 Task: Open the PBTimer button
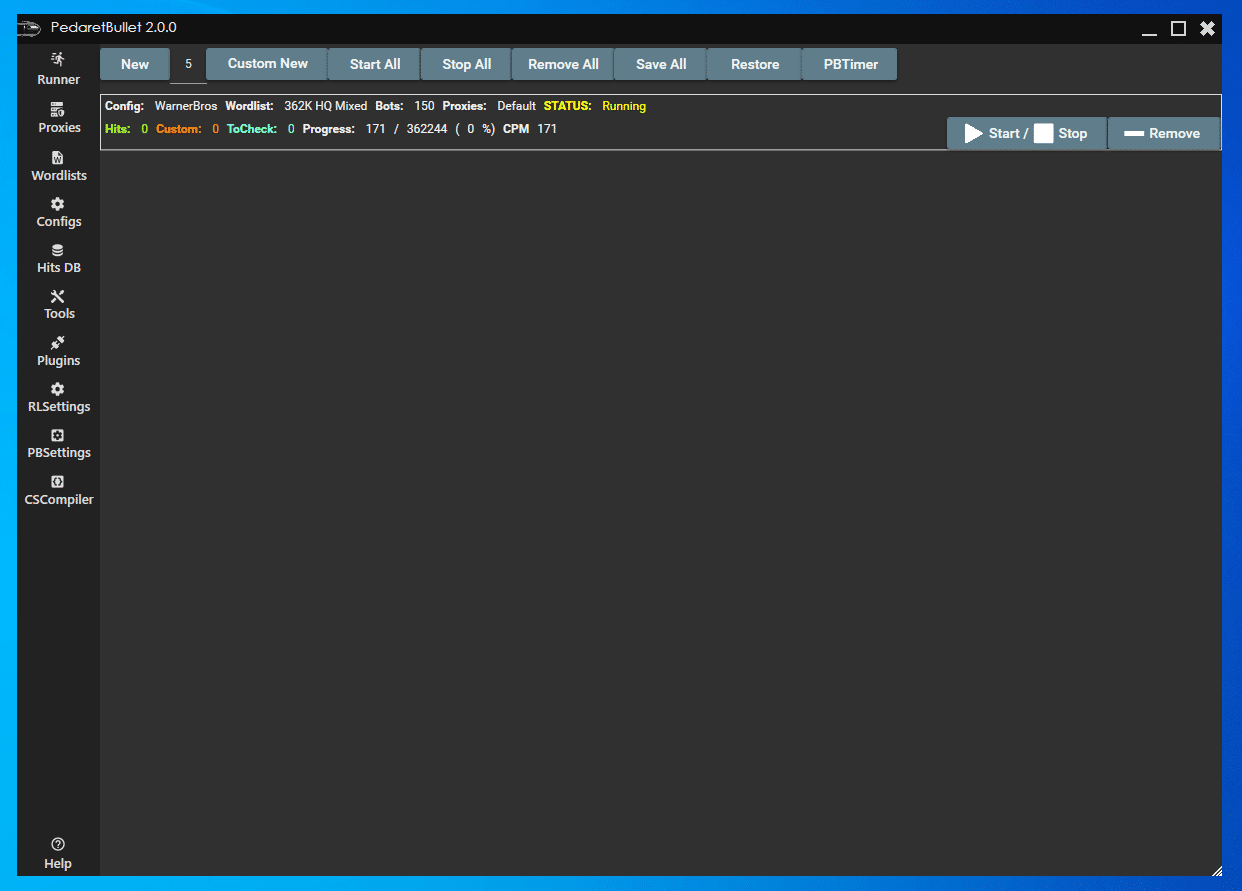[x=851, y=64]
